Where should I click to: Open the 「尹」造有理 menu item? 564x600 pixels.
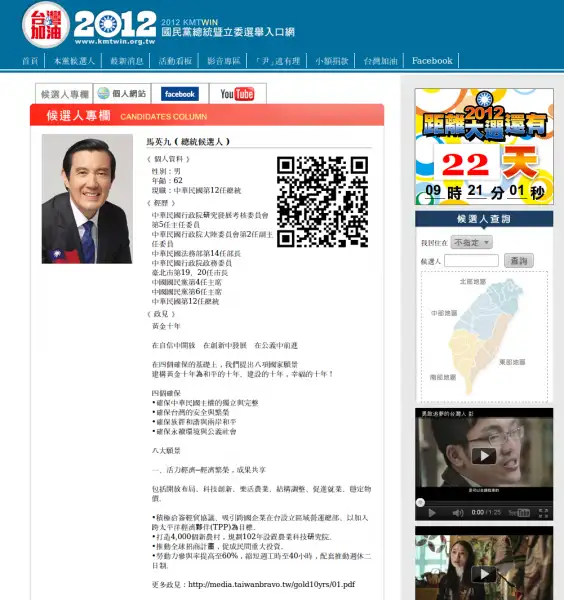coord(278,61)
